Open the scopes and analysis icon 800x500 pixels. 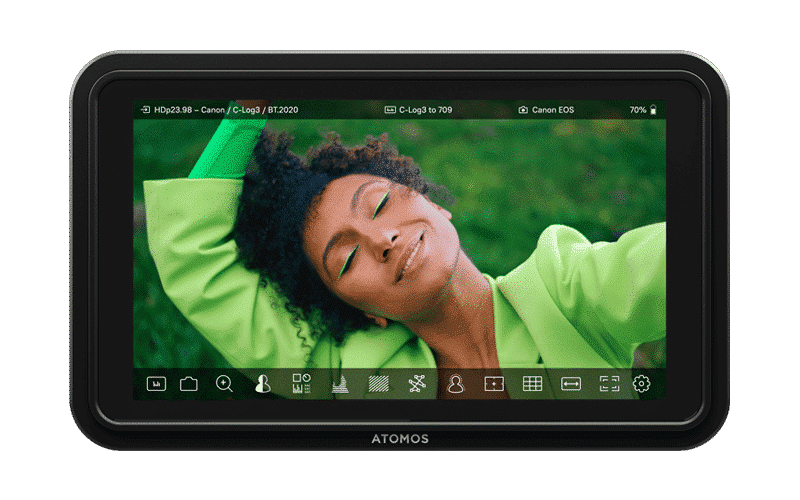[301, 383]
